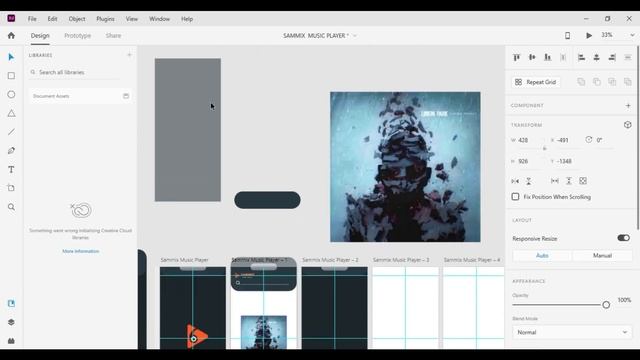Select the Text tool
Screen dimensions: 640x360
pos(11,169)
